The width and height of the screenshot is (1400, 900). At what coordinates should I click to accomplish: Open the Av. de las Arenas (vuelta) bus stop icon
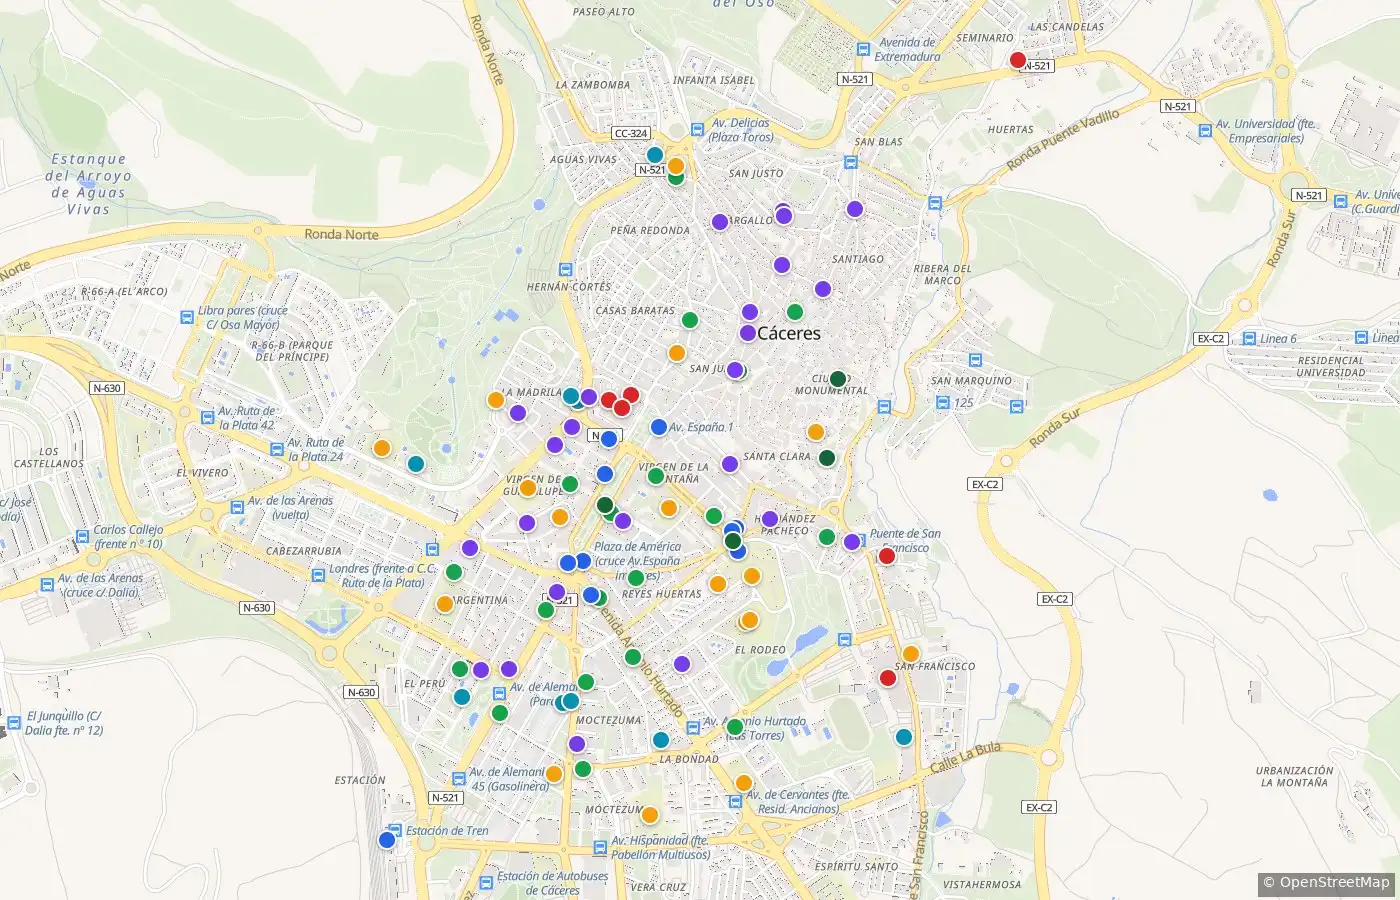(x=237, y=507)
